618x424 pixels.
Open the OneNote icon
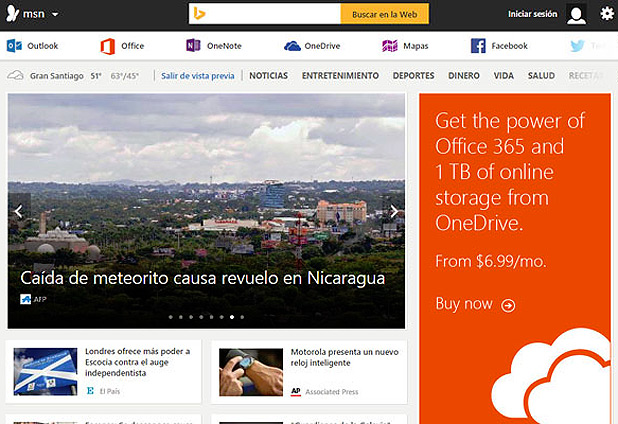point(193,46)
